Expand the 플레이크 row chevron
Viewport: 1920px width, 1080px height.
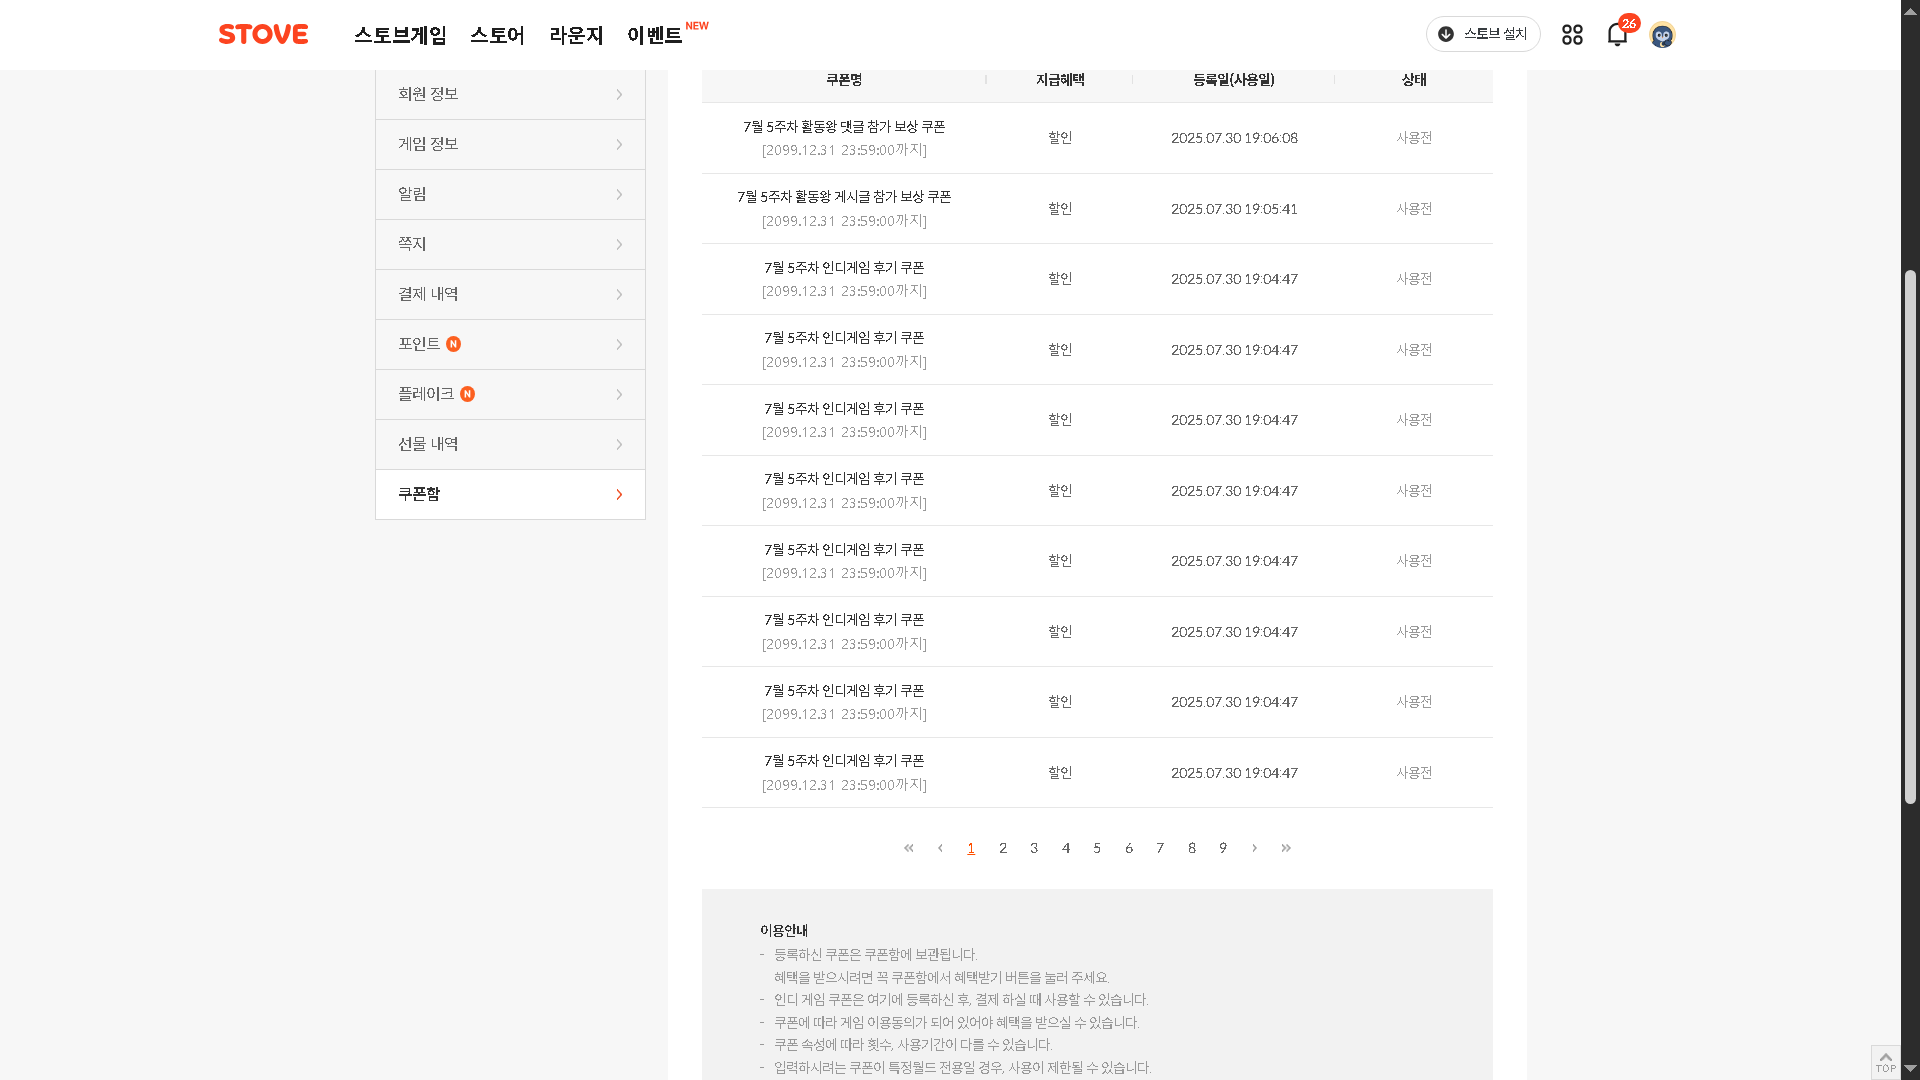(x=619, y=395)
